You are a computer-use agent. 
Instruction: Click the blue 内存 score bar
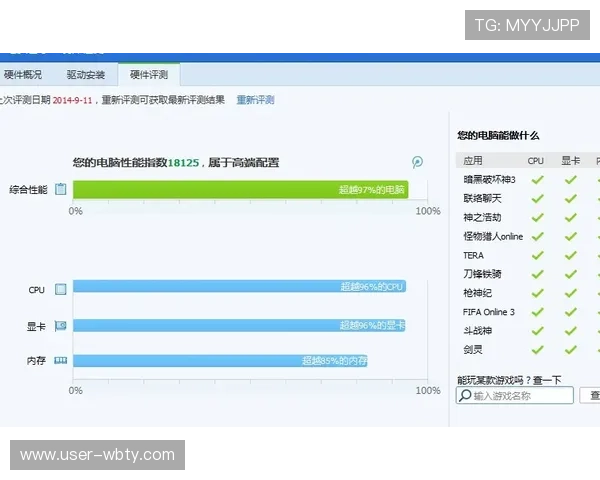[220, 361]
